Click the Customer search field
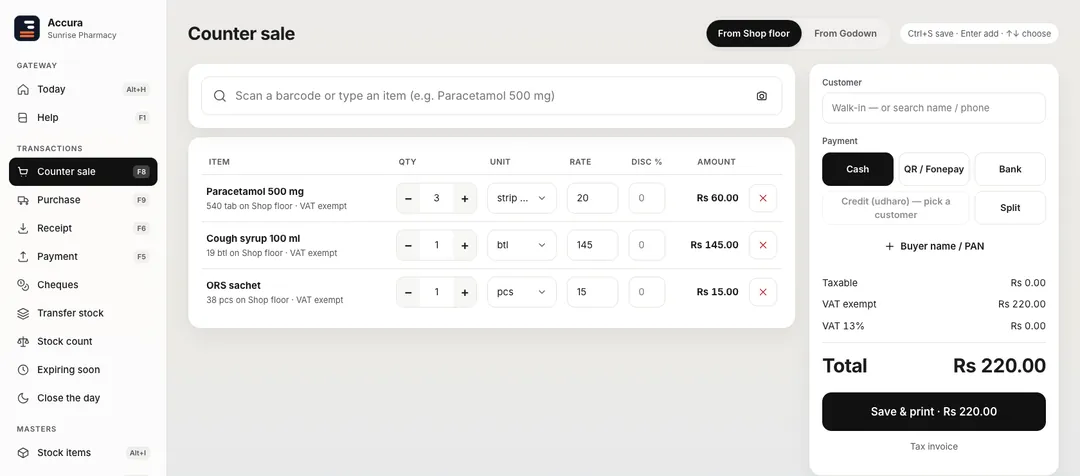 (933, 108)
